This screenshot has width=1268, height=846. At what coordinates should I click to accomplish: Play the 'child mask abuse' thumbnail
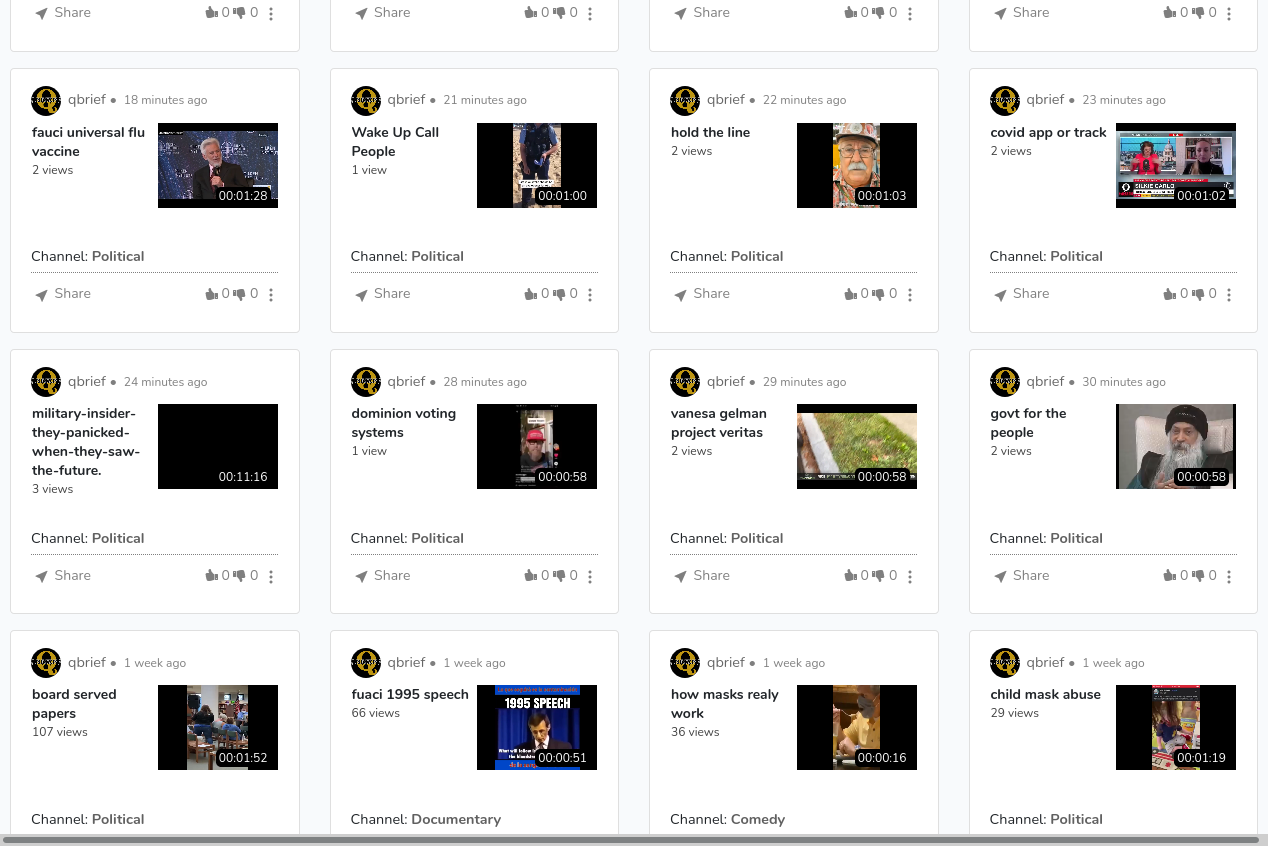[x=1176, y=727]
